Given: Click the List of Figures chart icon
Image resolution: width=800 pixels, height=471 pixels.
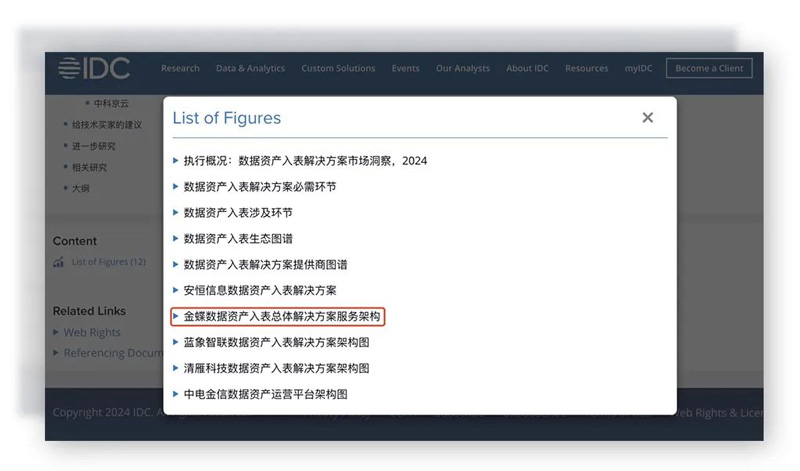Looking at the screenshot, I should coord(58,262).
